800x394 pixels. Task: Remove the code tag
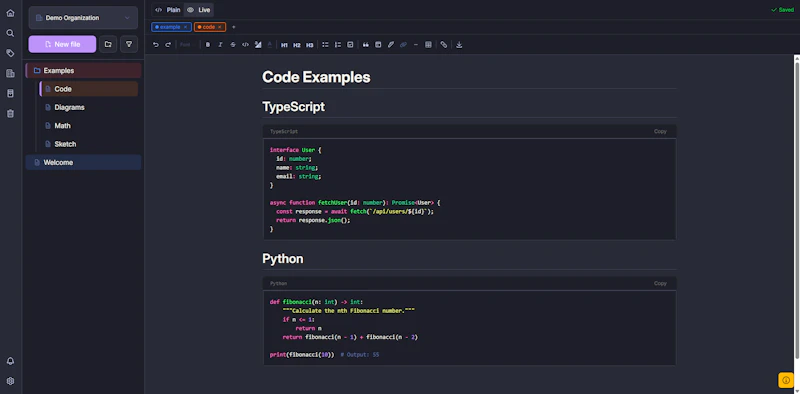pyautogui.click(x=220, y=27)
